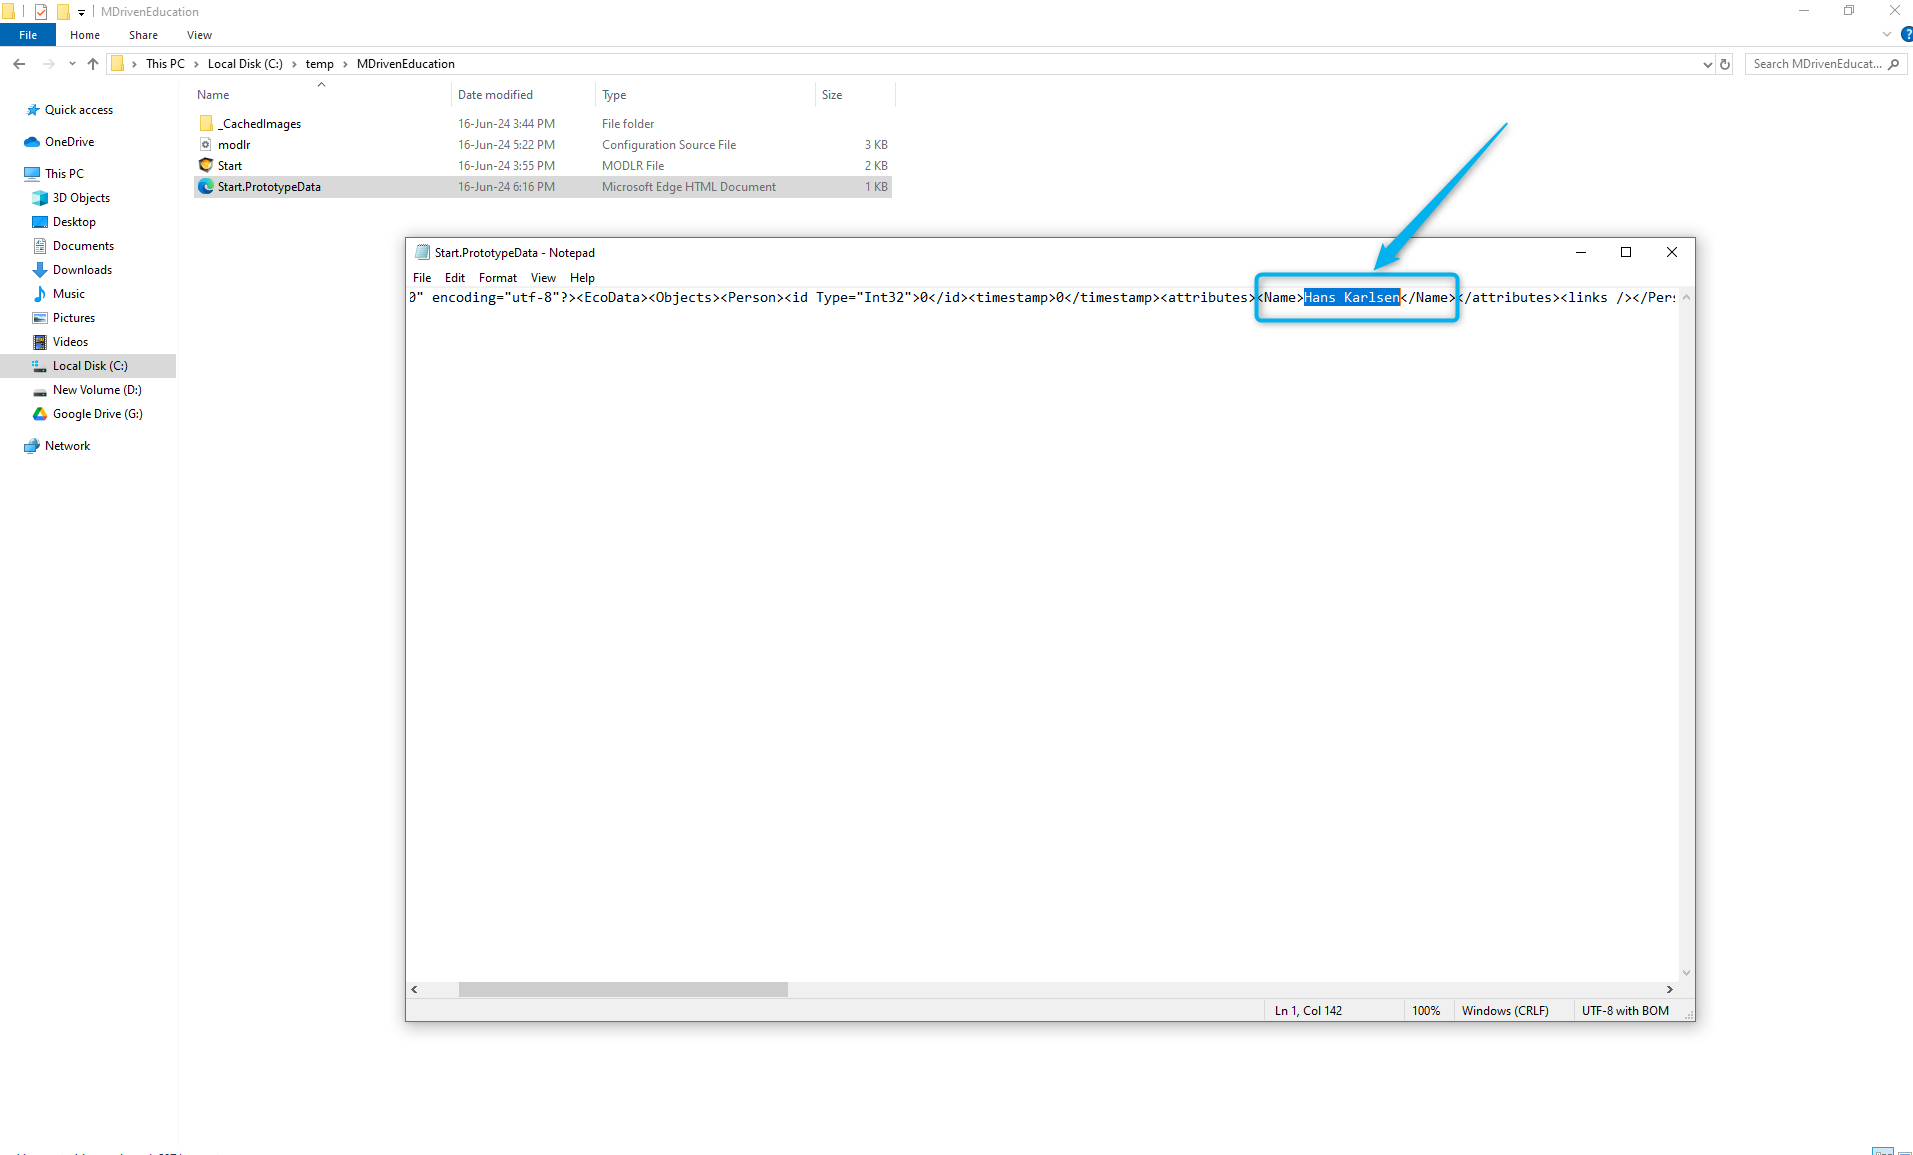This screenshot has height=1155, width=1913.
Task: Click the Notepad horizontal scrollbar thumb
Action: [x=622, y=989]
